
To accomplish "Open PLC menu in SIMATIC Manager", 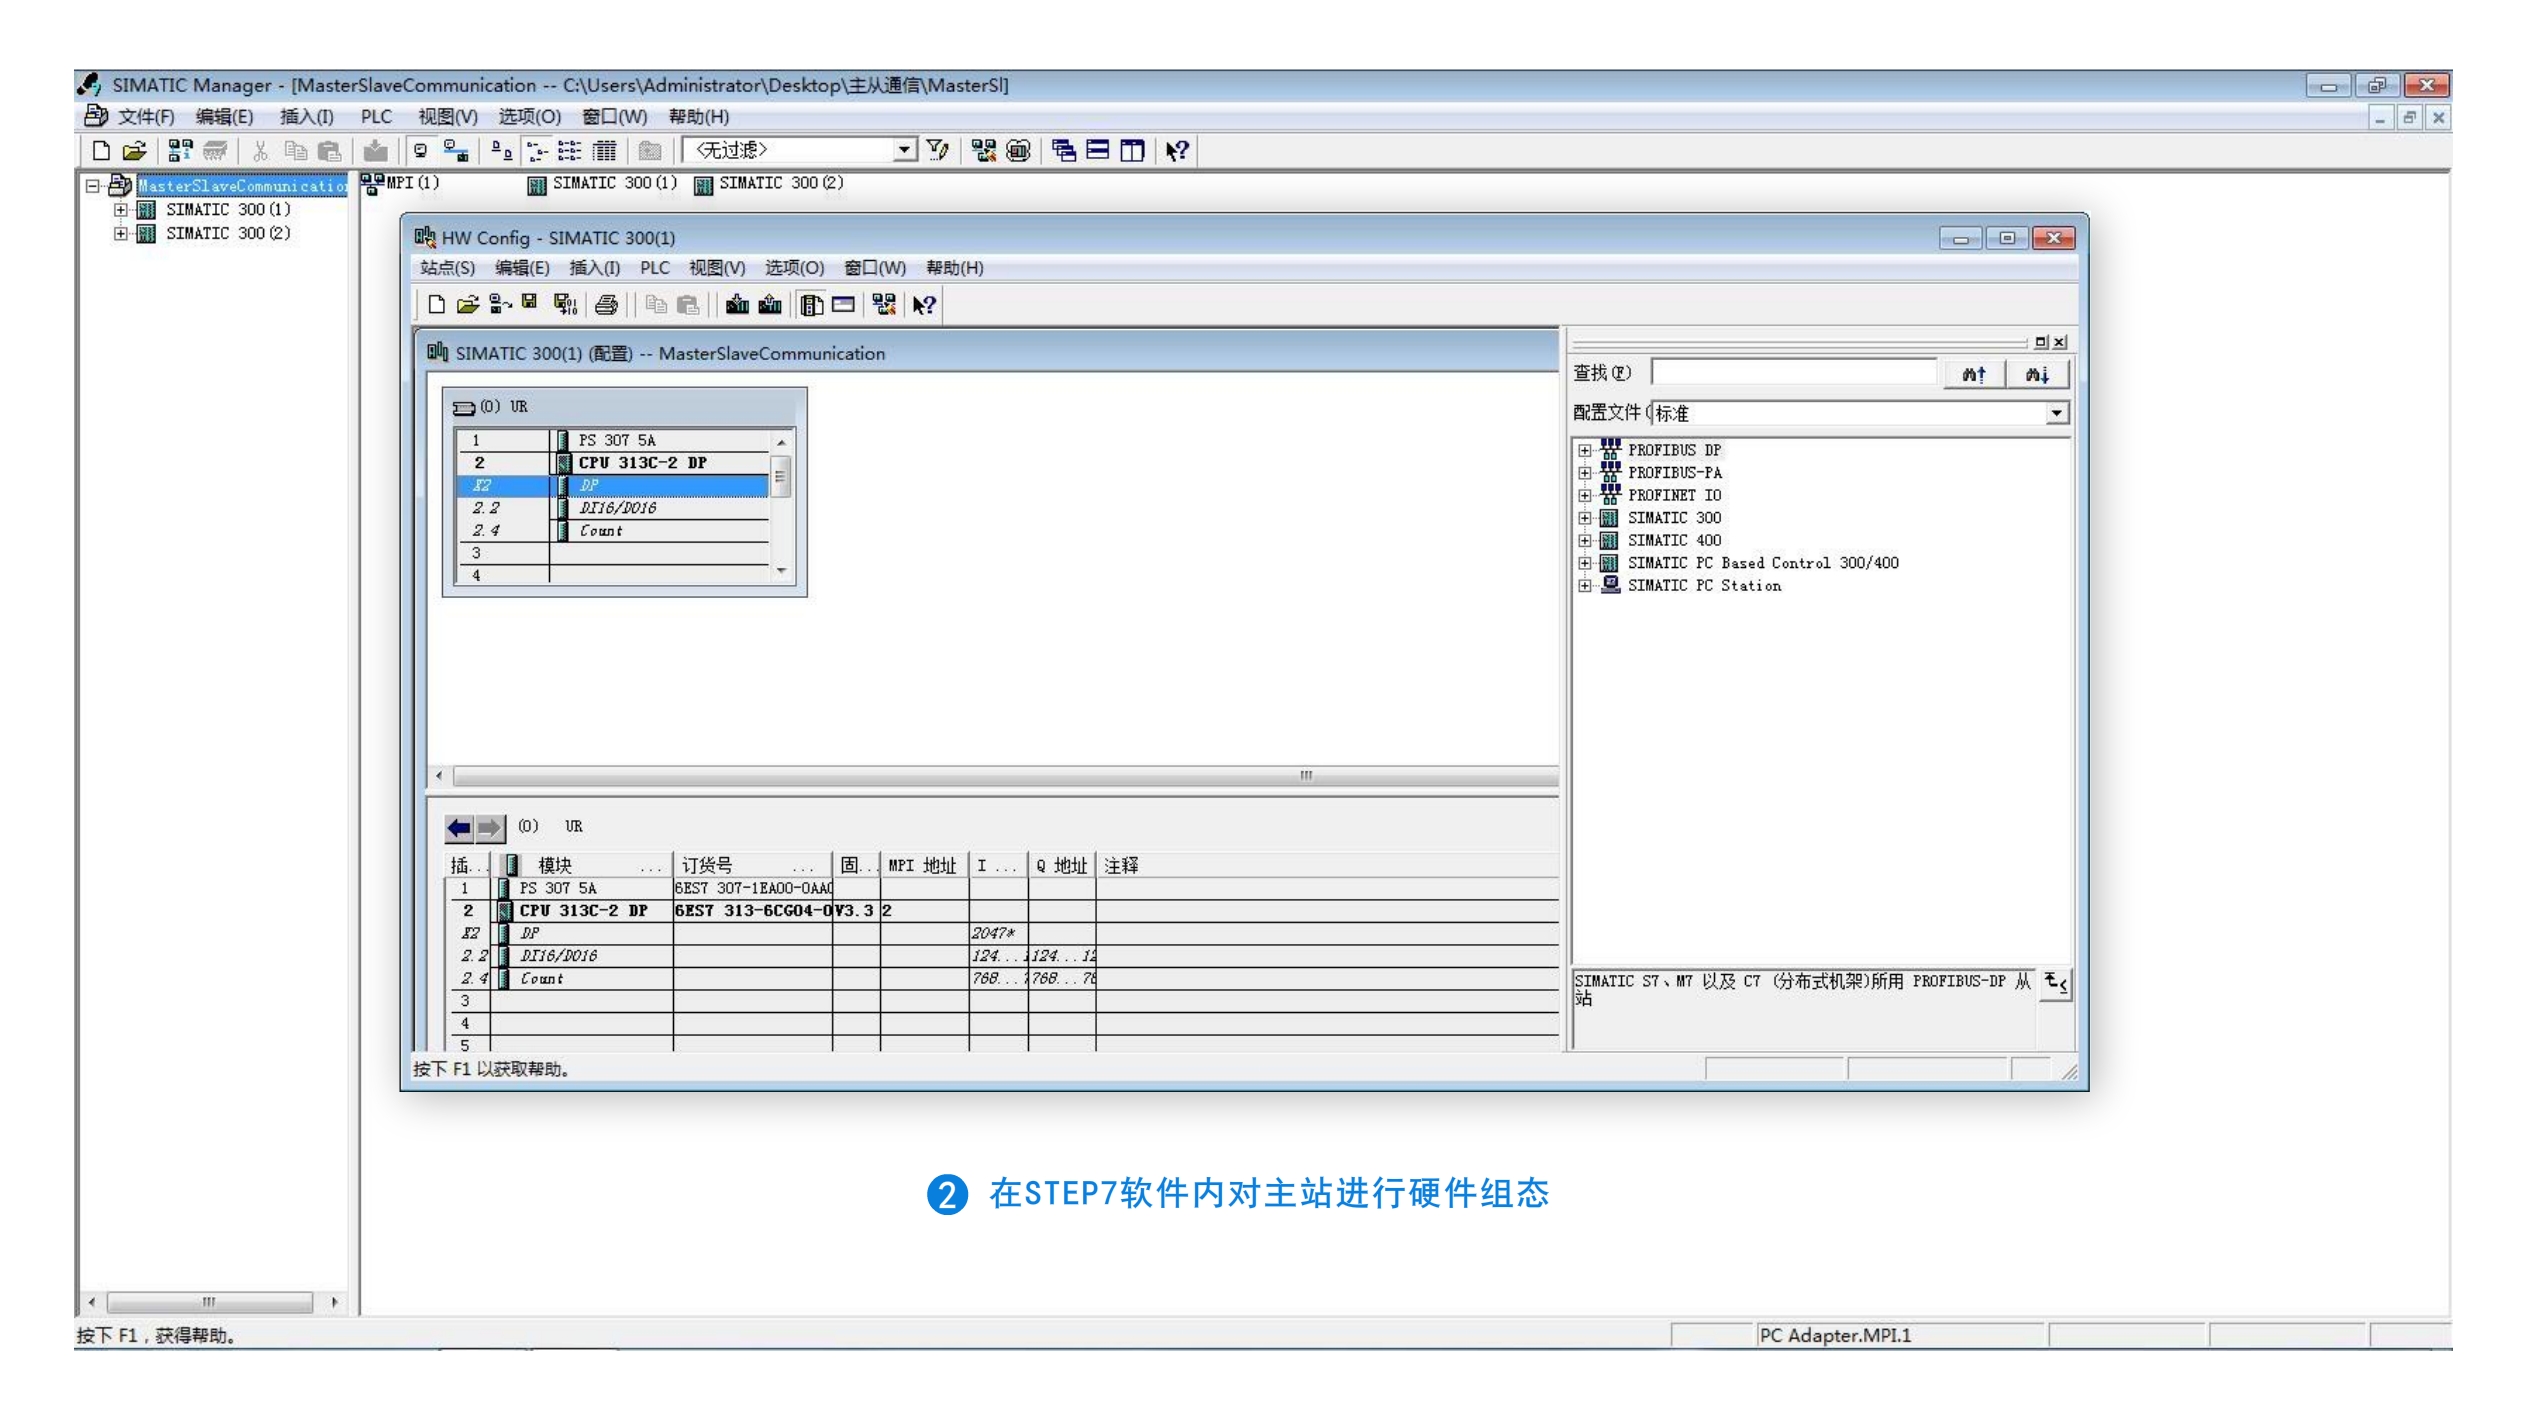I will tap(376, 117).
